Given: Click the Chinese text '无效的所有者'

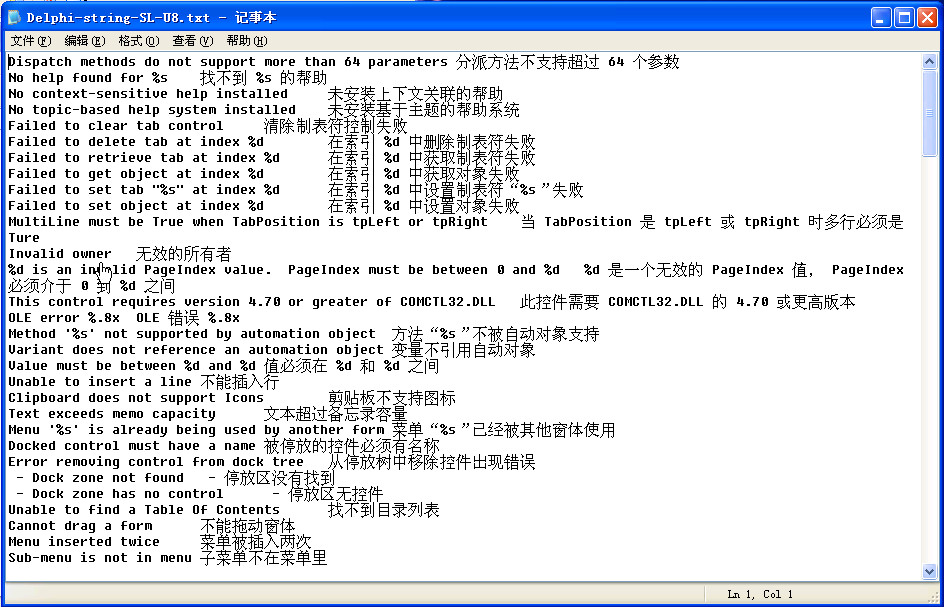Looking at the screenshot, I should [184, 254].
